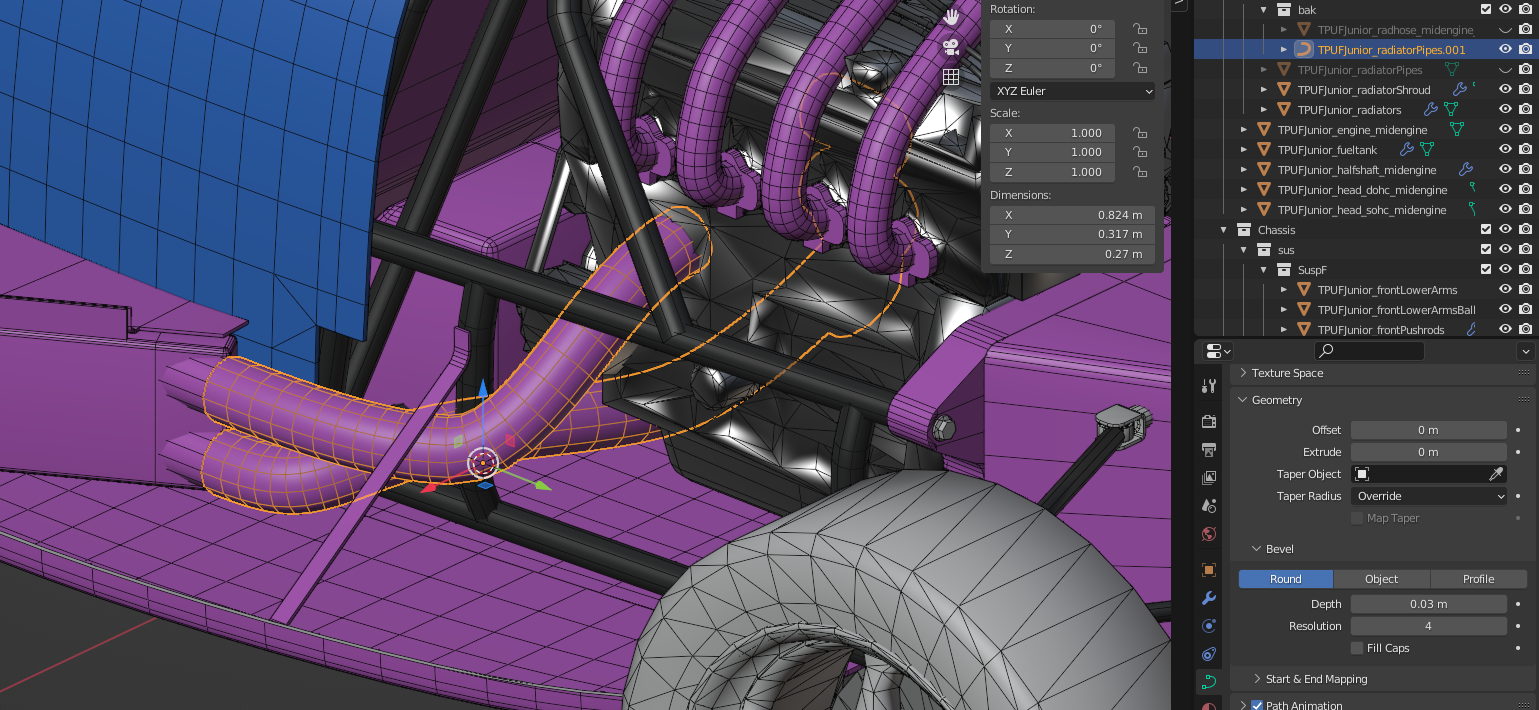Click modifier wrench icon on TPUFJunior_fueltank row
The image size is (1539, 710).
1407,150
